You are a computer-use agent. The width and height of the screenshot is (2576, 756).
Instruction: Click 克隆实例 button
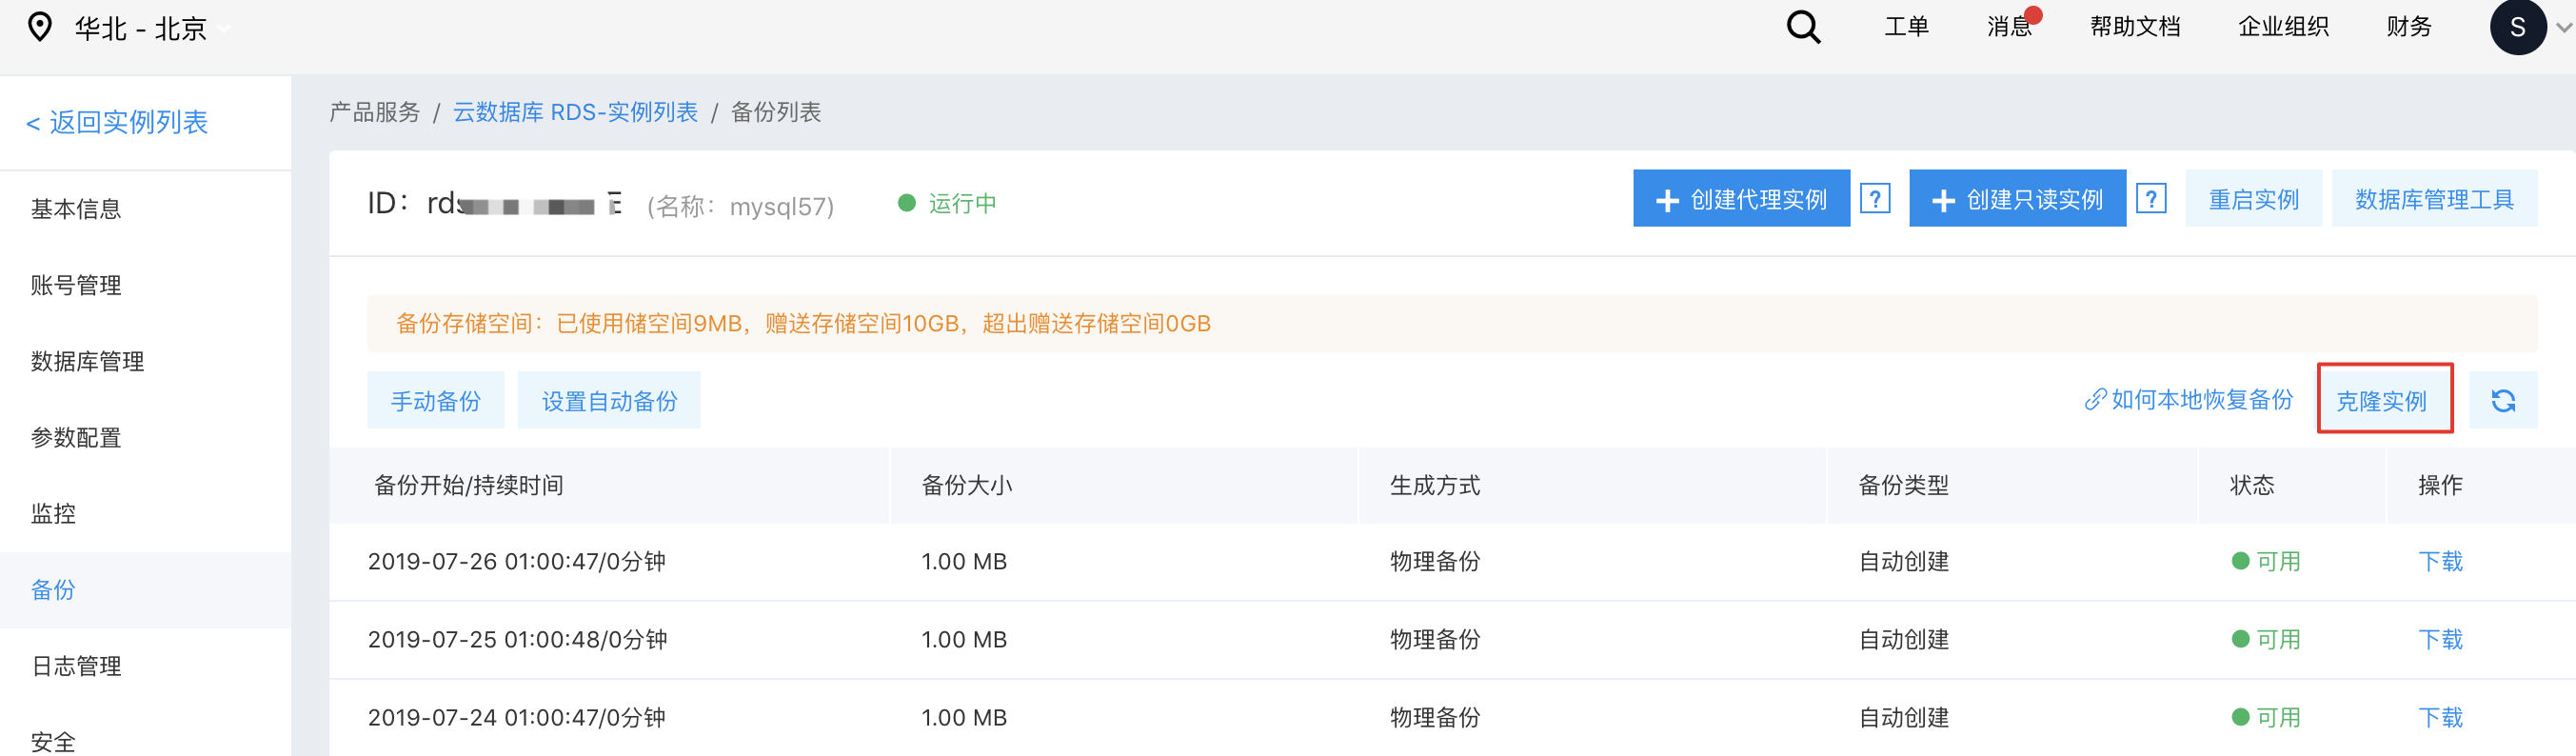[2384, 399]
